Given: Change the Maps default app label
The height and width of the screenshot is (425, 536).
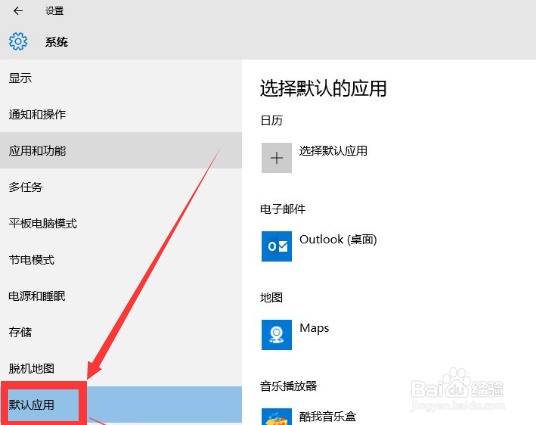Looking at the screenshot, I should 314,329.
